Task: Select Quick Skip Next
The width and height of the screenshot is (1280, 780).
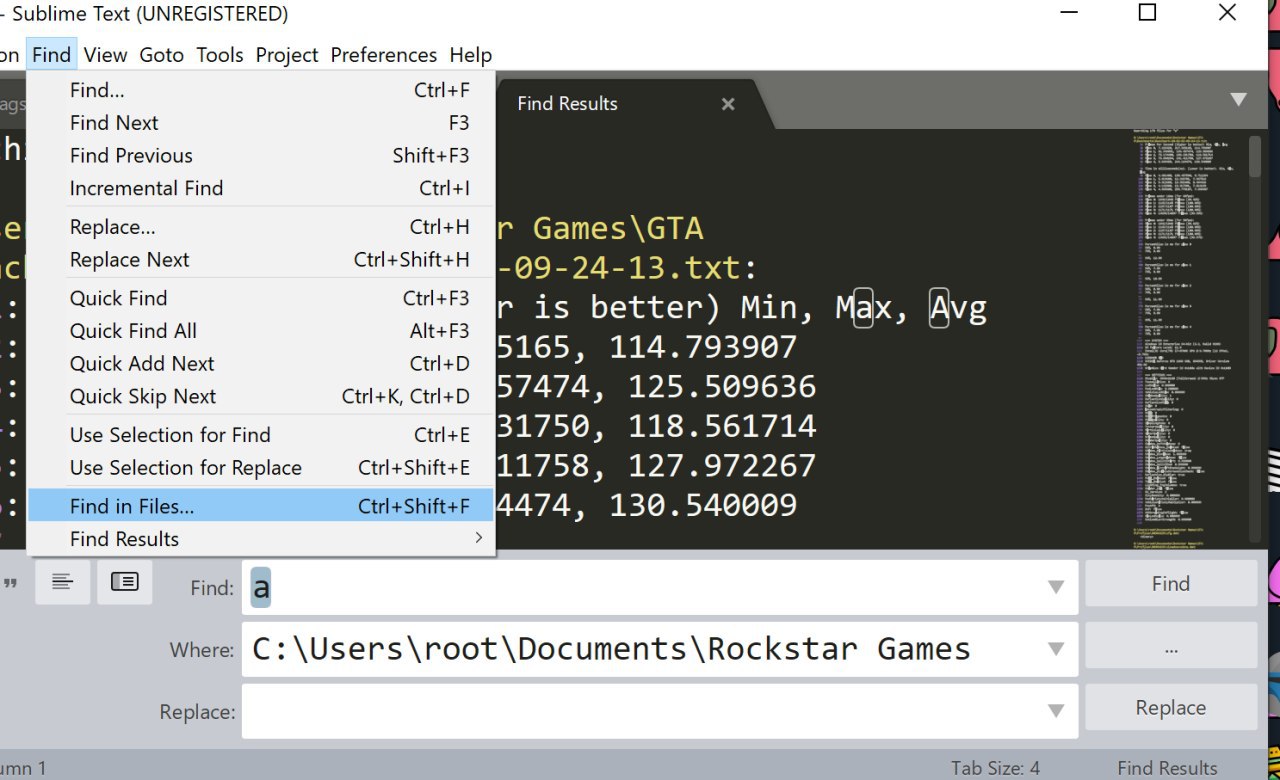Action: click(261, 397)
